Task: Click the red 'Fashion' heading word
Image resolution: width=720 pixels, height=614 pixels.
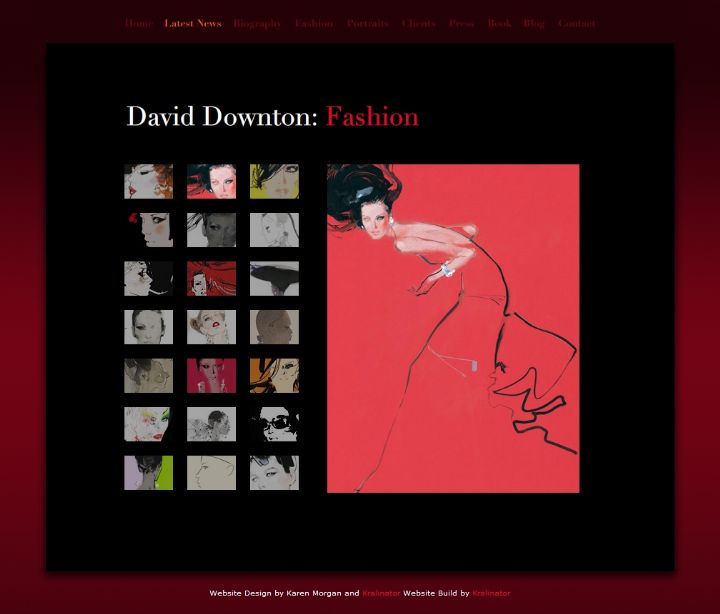Action: (372, 116)
